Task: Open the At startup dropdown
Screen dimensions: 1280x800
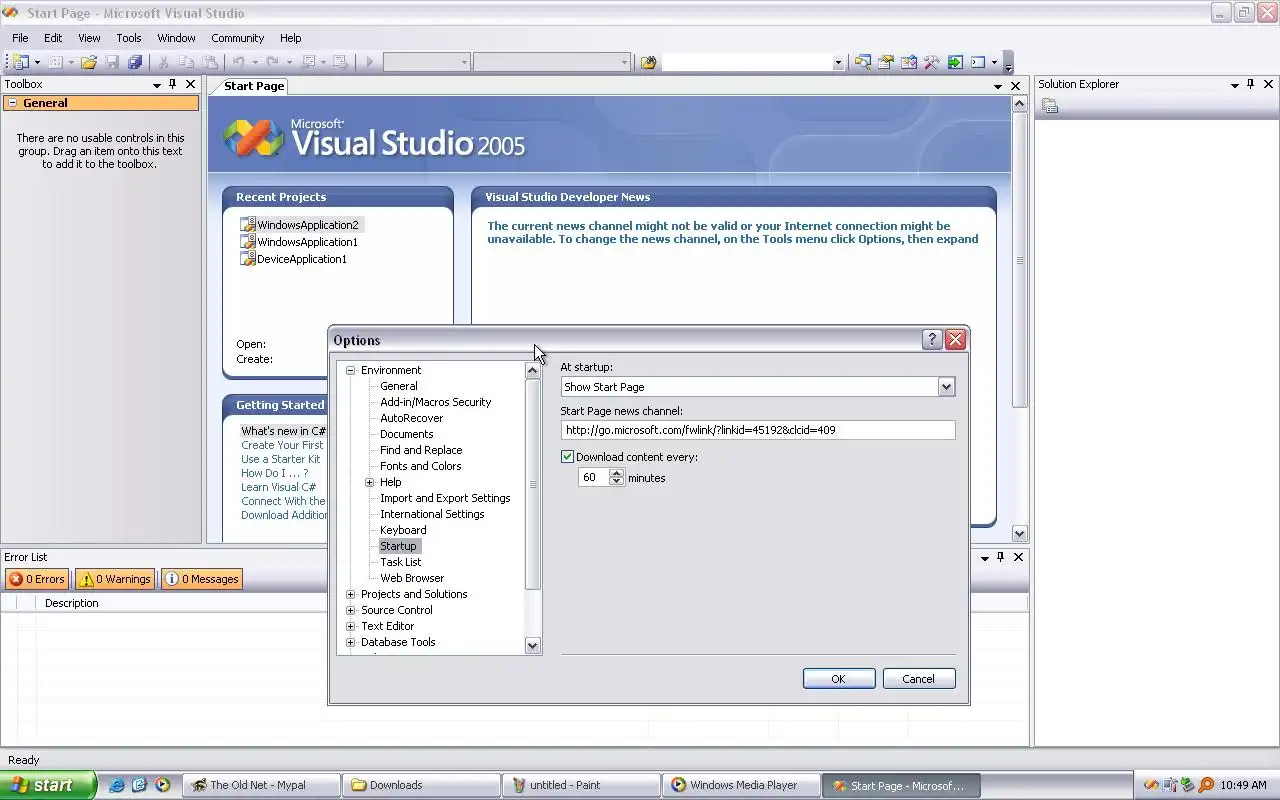Action: pyautogui.click(x=946, y=387)
